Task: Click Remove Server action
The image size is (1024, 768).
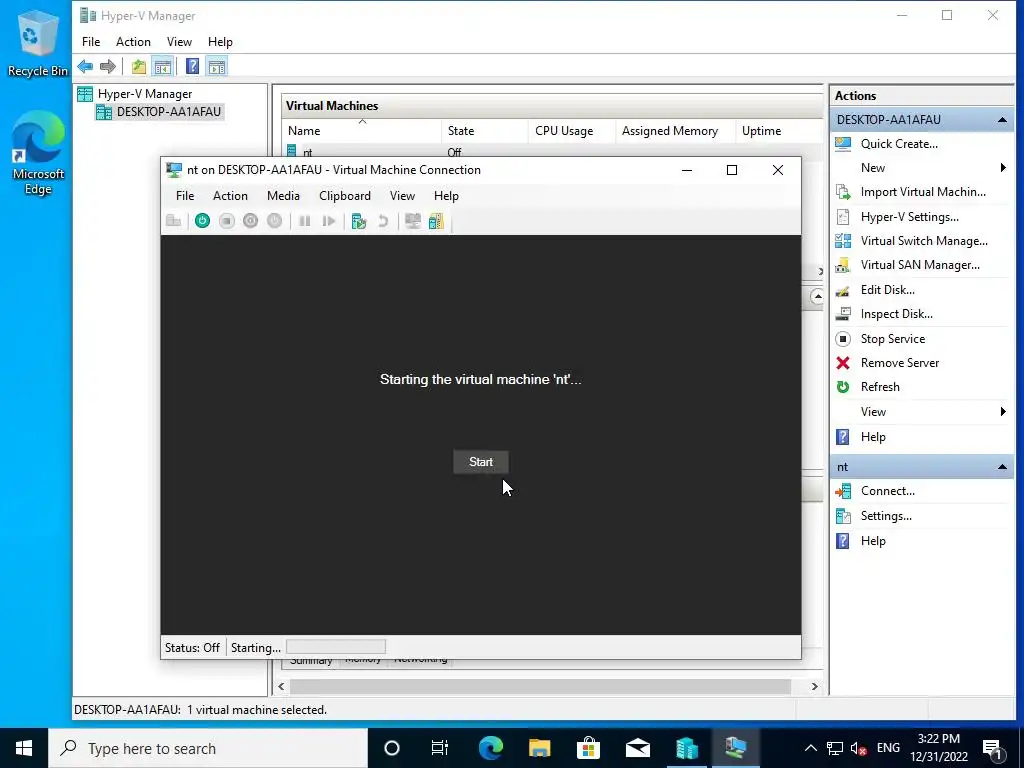Action: (x=899, y=363)
